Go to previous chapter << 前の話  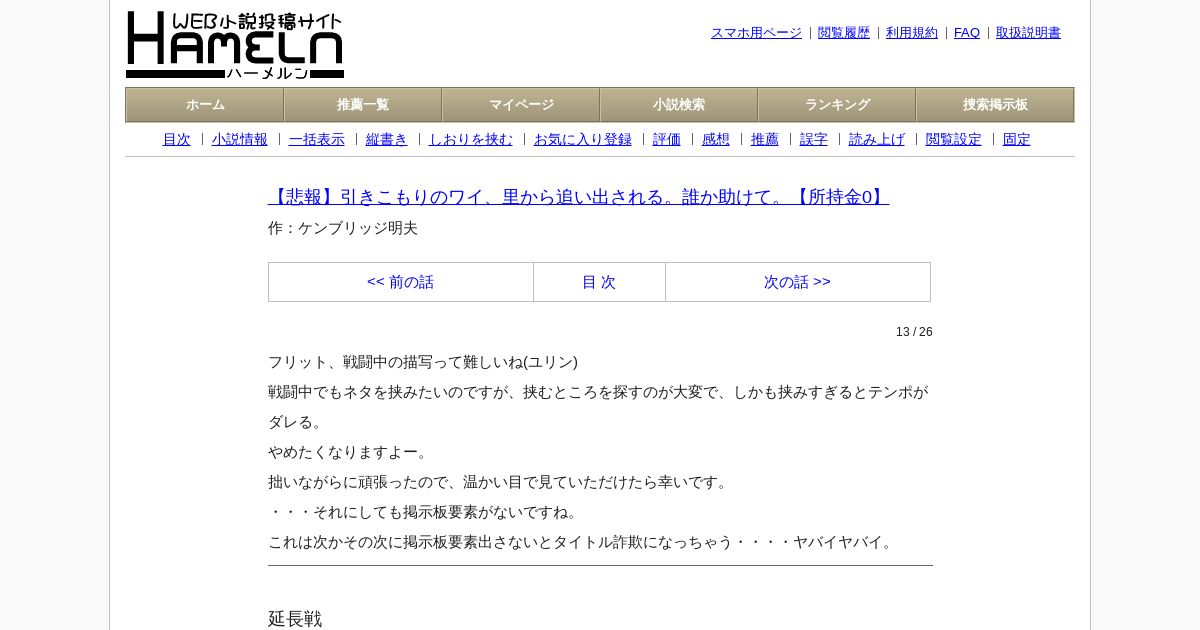click(x=400, y=282)
